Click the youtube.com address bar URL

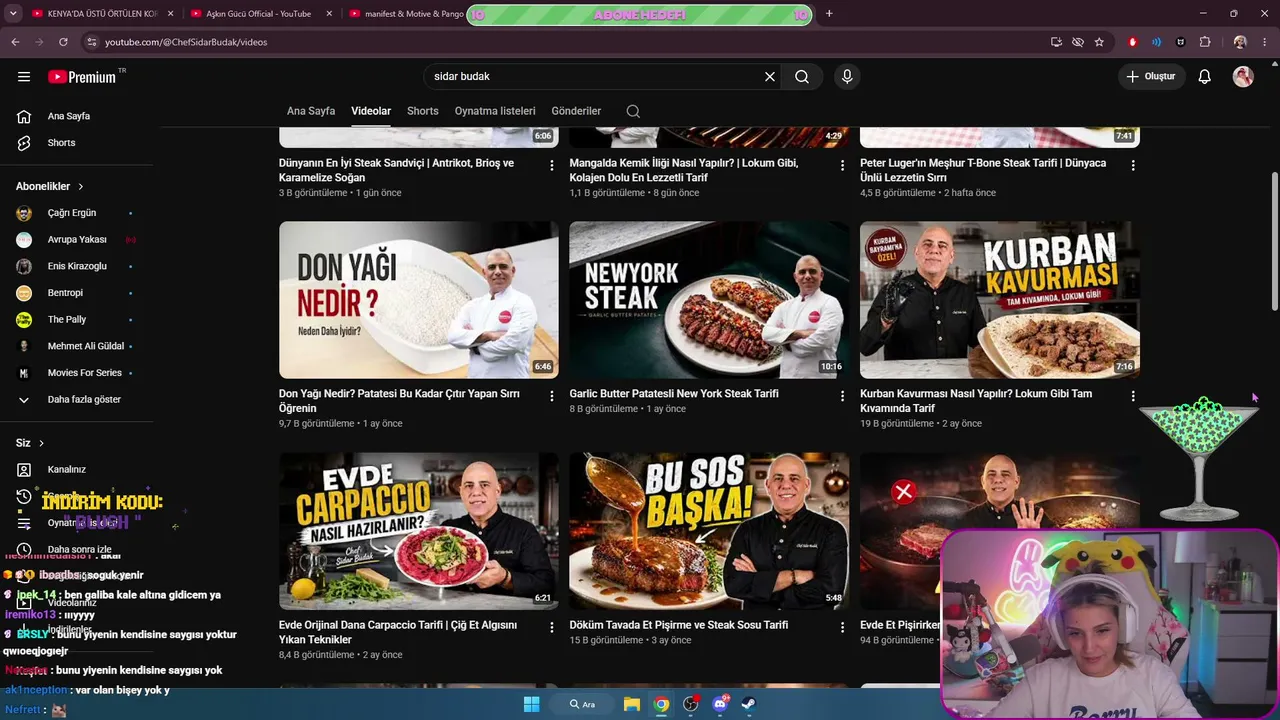186,42
